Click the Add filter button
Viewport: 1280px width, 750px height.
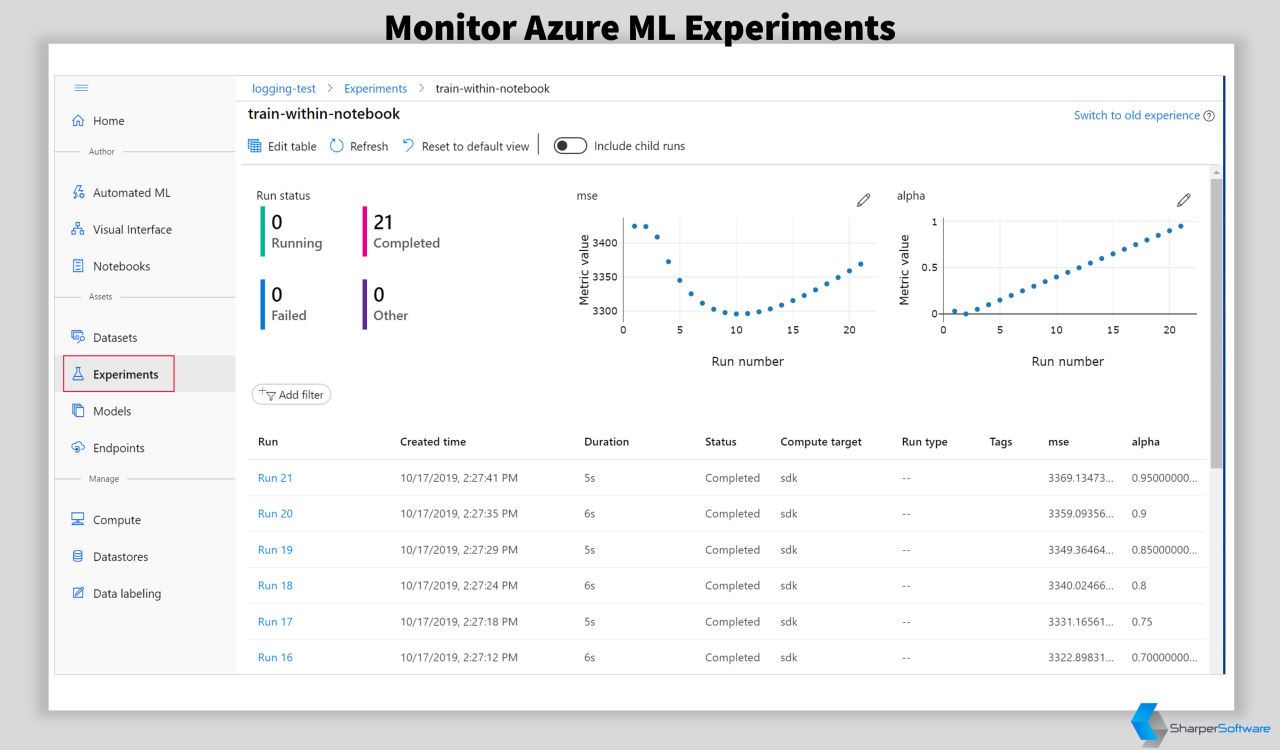pyautogui.click(x=291, y=395)
